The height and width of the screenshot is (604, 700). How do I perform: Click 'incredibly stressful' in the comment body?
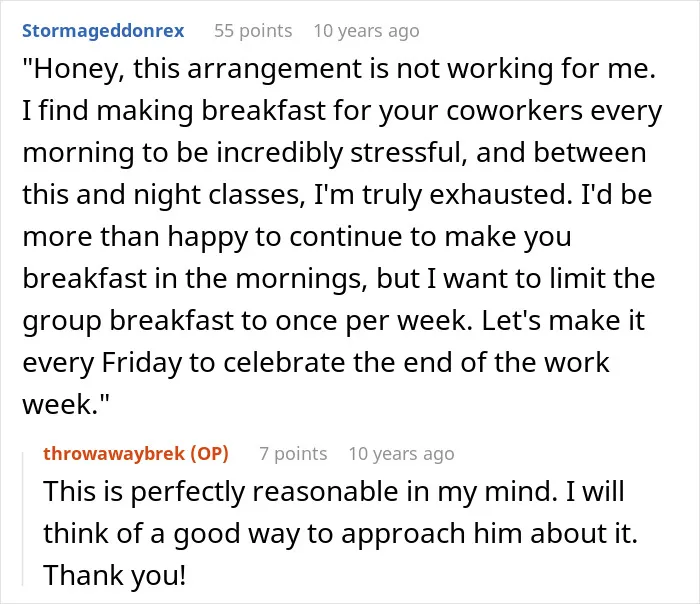point(342,153)
